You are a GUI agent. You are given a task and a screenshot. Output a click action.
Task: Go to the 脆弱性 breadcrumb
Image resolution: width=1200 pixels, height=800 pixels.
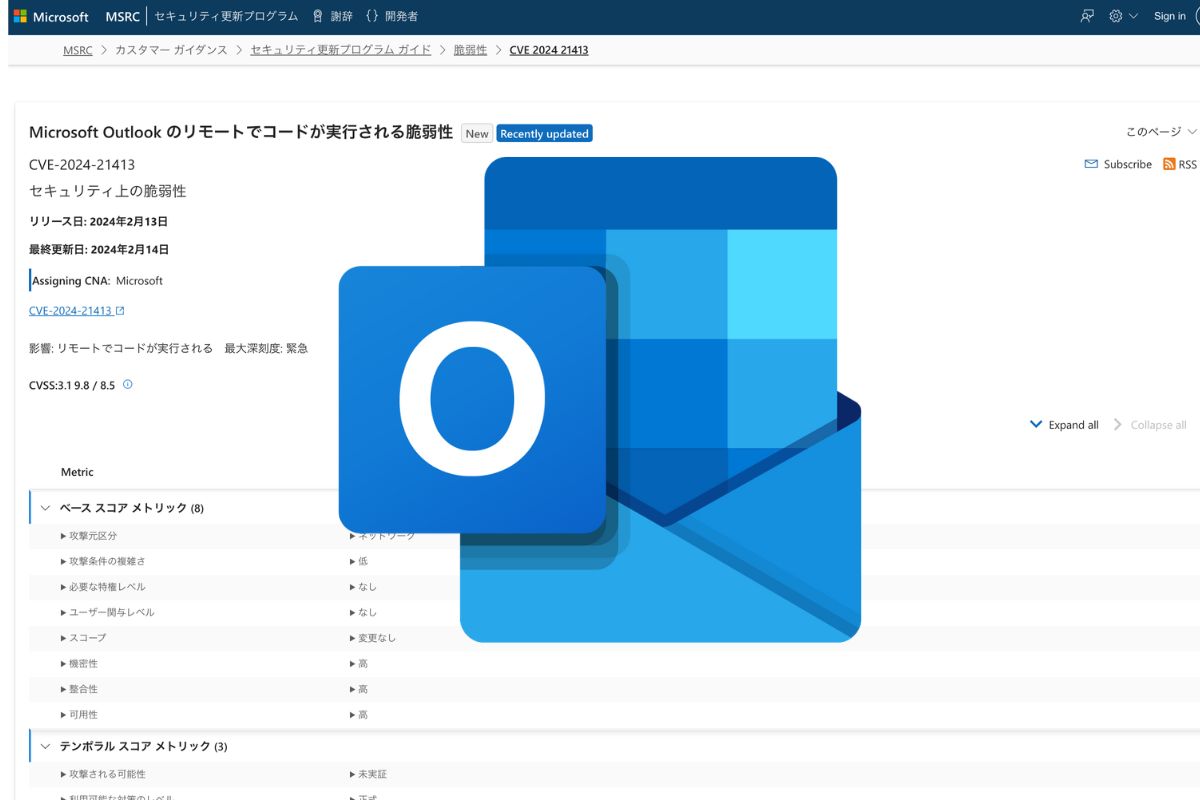pyautogui.click(x=470, y=50)
